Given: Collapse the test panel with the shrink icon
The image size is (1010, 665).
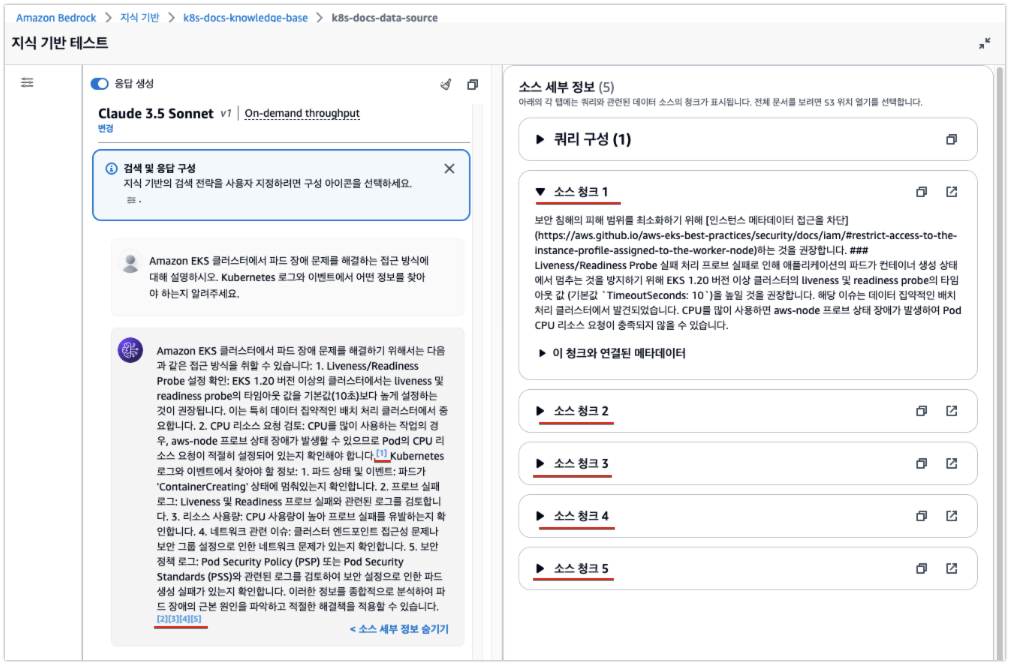Looking at the screenshot, I should pyautogui.click(x=984, y=43).
